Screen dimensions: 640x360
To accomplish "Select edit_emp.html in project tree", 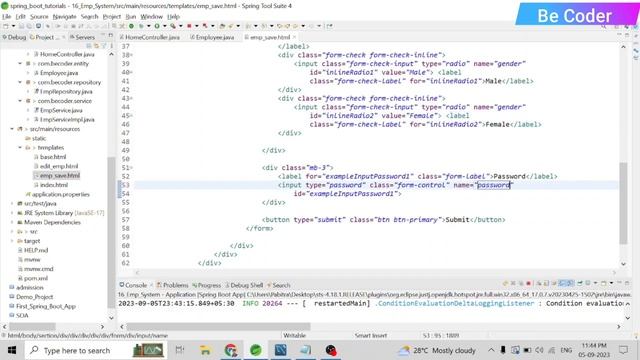I will (59, 166).
